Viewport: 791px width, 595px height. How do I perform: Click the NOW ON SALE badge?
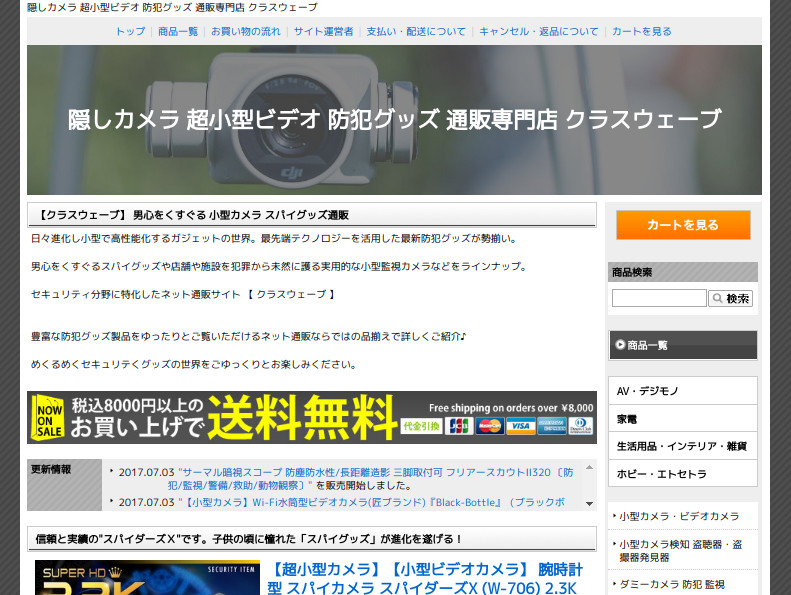(48, 418)
